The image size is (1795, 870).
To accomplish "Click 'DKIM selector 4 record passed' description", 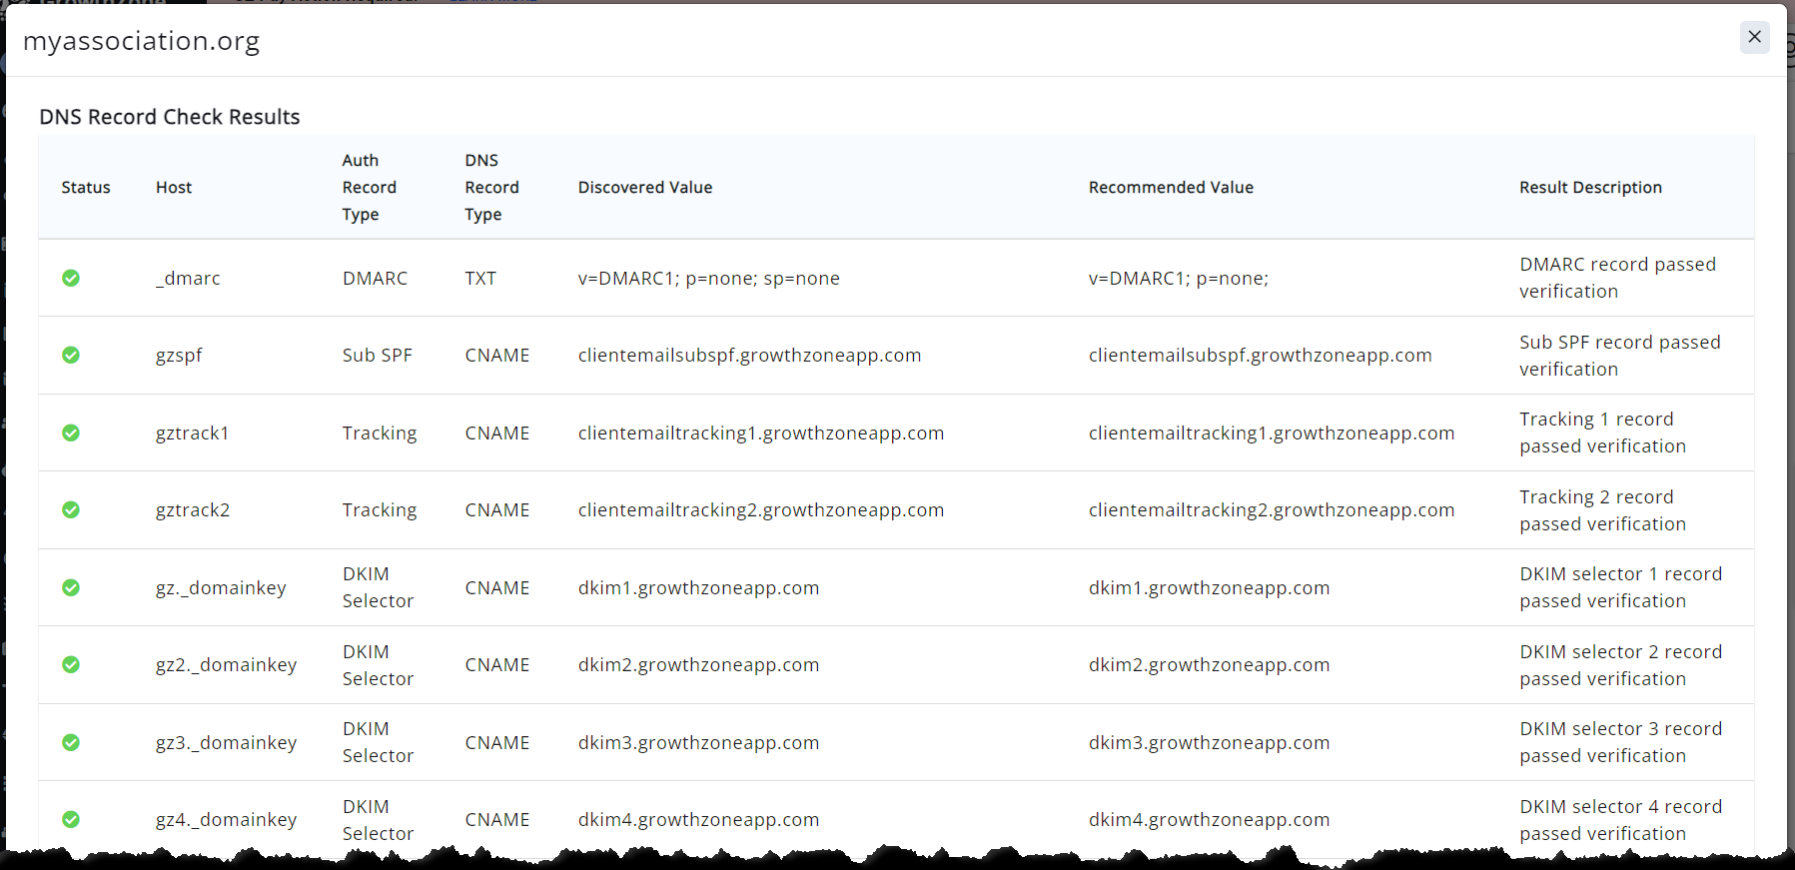I will 1621,820.
